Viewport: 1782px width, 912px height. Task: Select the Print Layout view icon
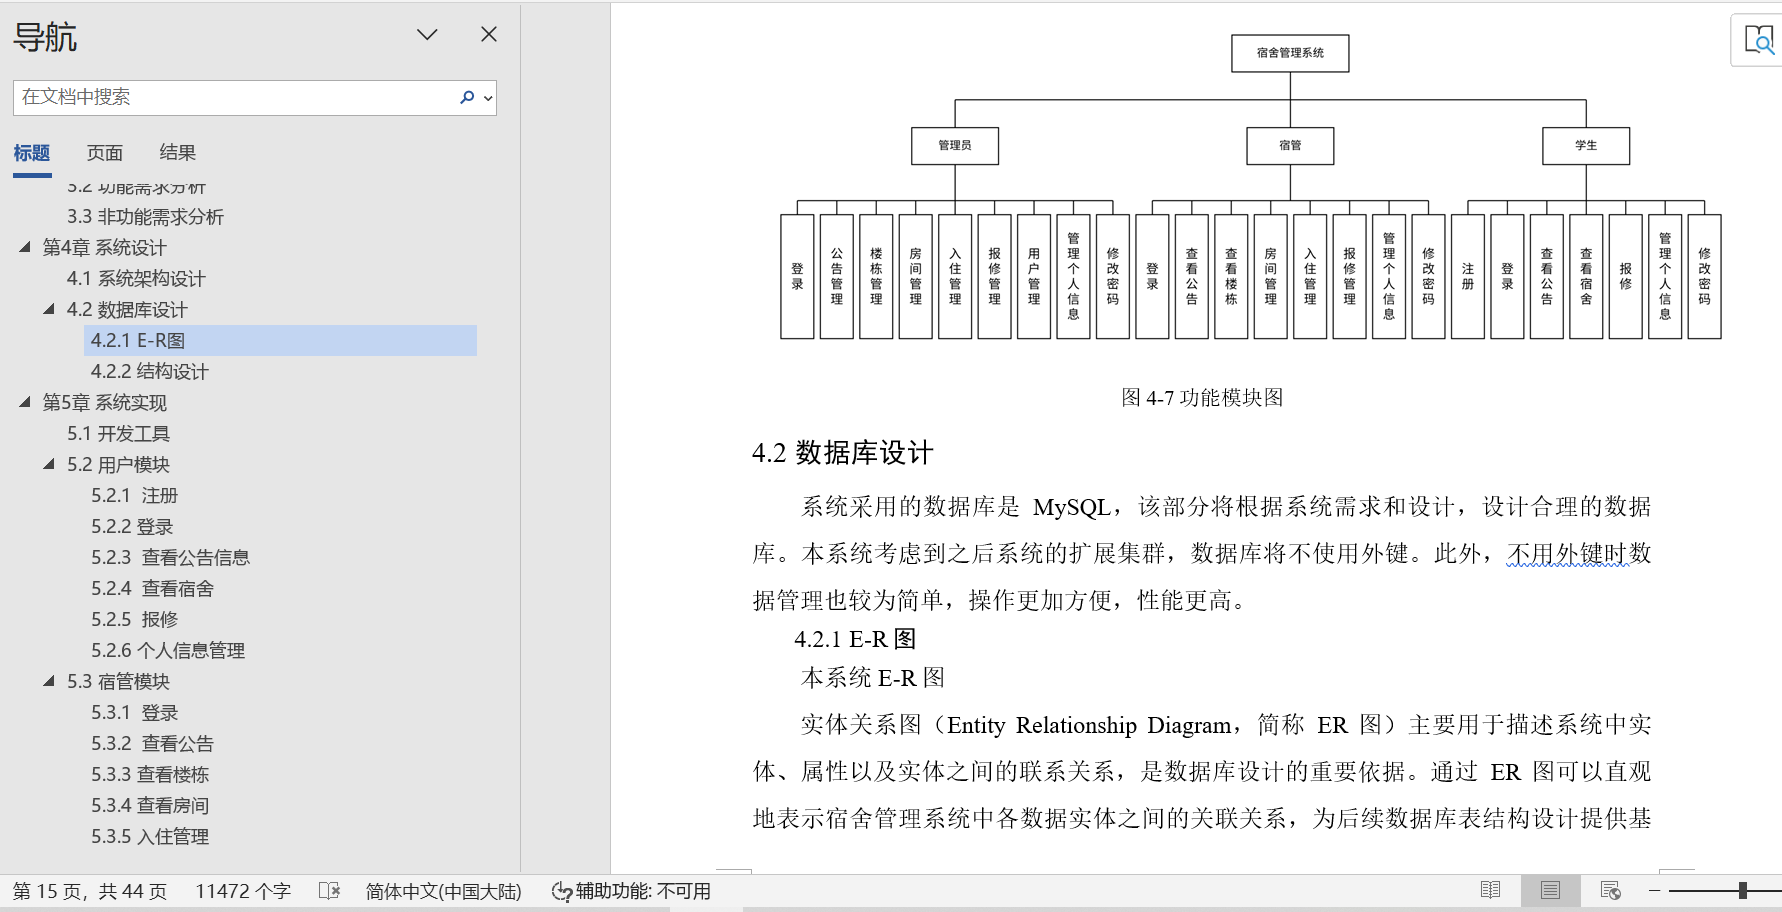coord(1550,890)
